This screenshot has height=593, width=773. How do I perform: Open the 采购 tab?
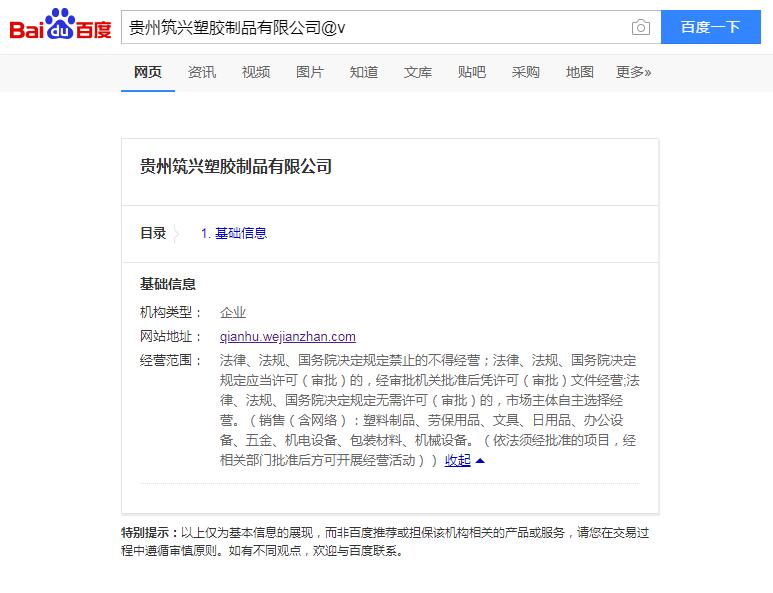click(x=526, y=72)
